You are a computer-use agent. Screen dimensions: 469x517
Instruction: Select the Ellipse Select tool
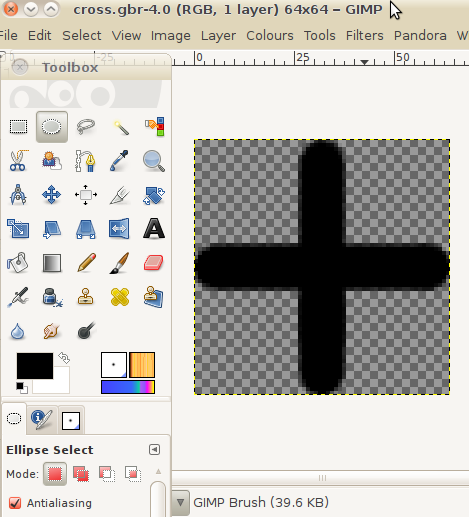52,127
